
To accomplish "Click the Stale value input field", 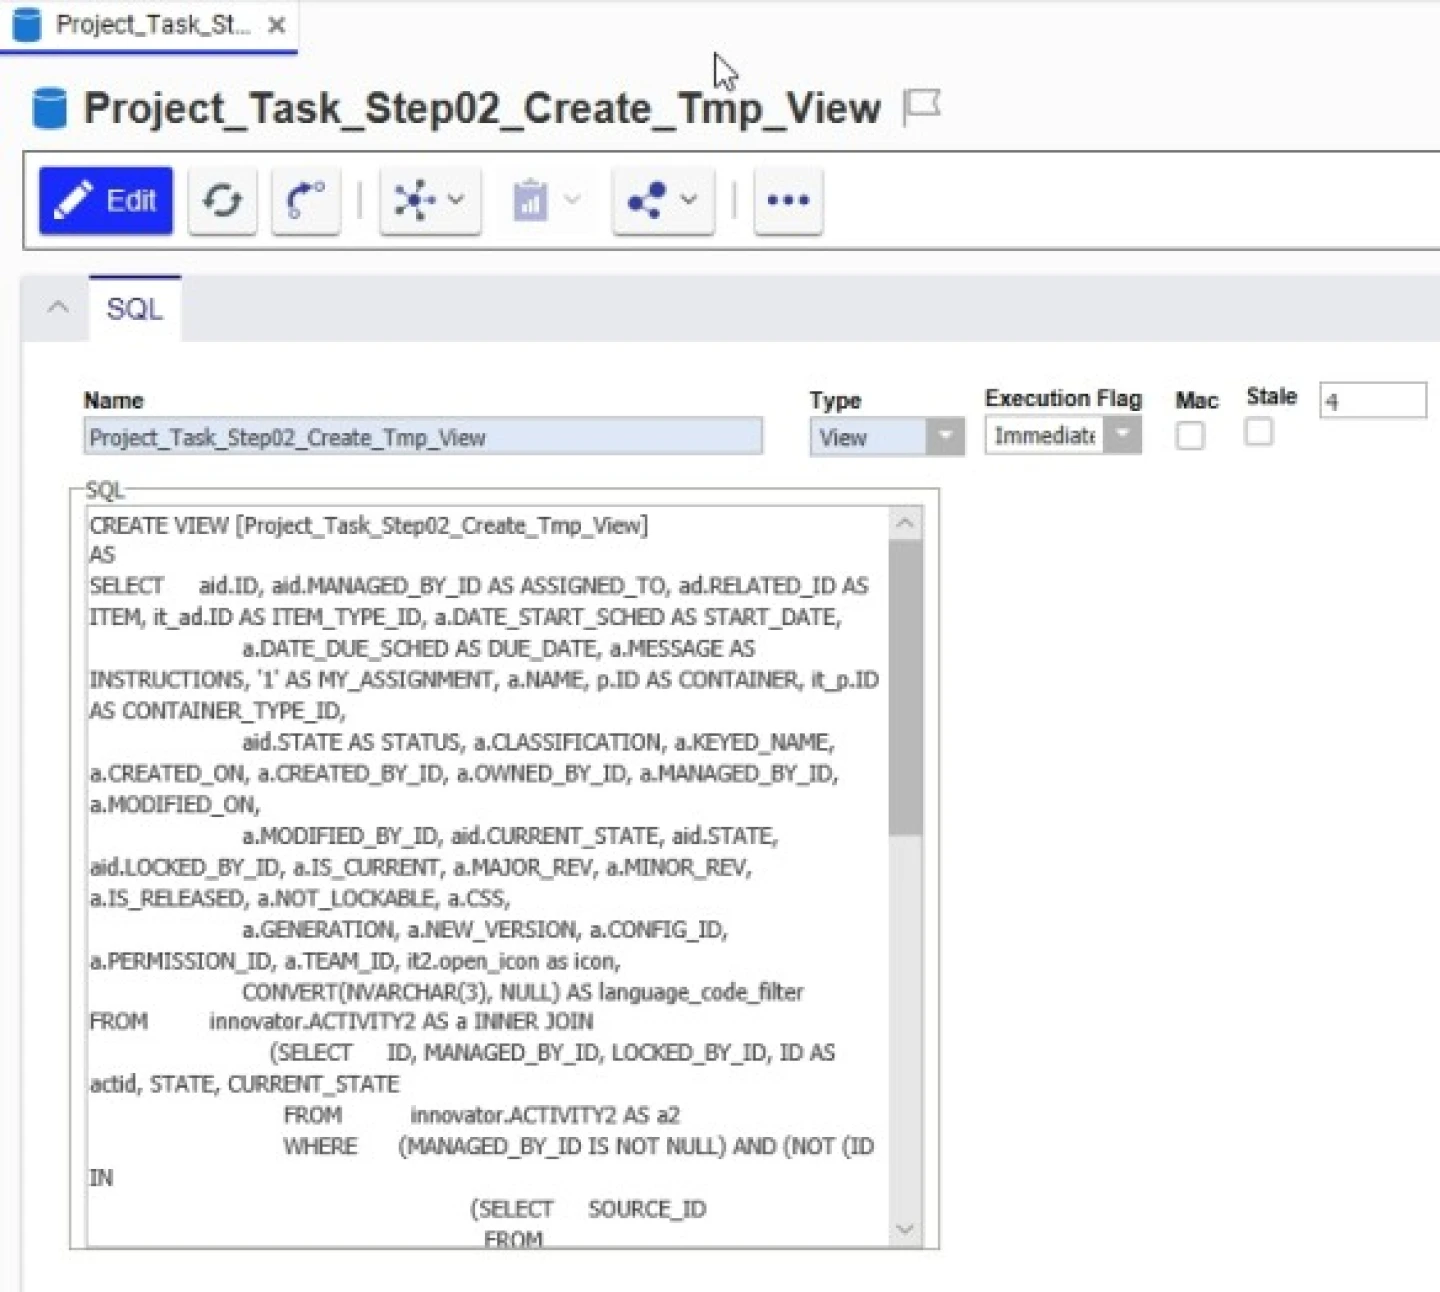I will pyautogui.click(x=1372, y=400).
